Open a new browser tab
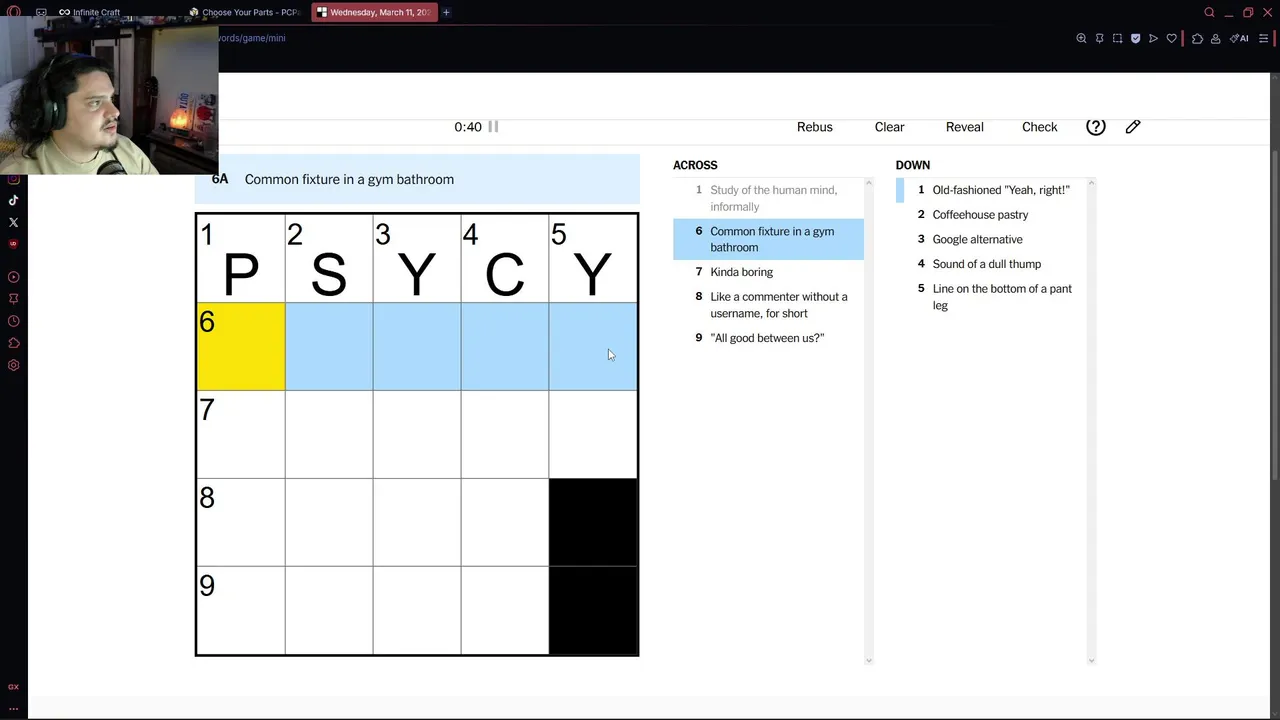Image resolution: width=1280 pixels, height=720 pixels. coord(446,12)
